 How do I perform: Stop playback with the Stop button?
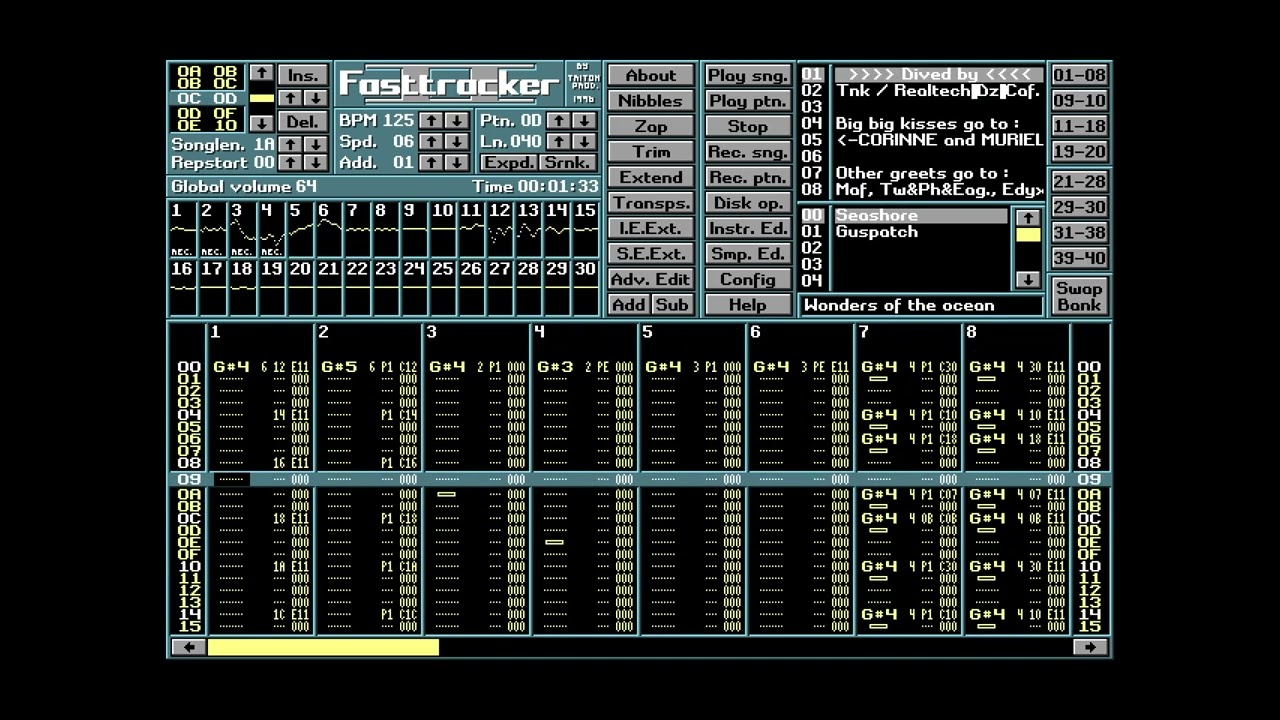[748, 127]
